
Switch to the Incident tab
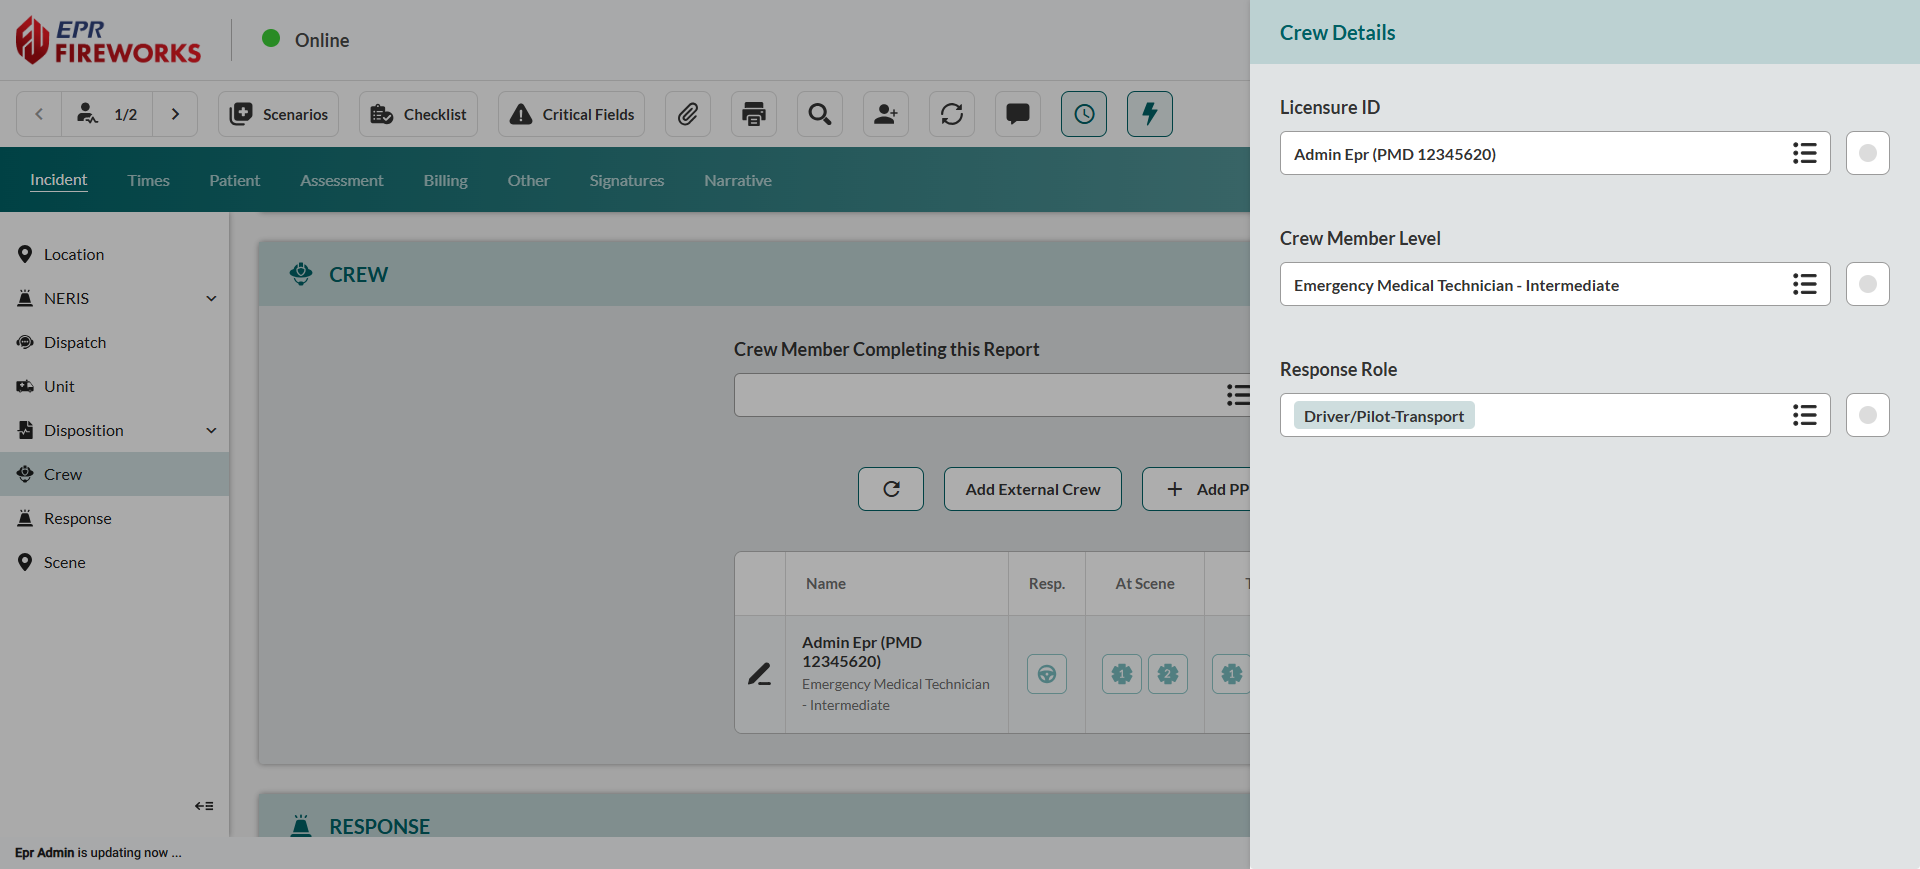[x=59, y=180]
